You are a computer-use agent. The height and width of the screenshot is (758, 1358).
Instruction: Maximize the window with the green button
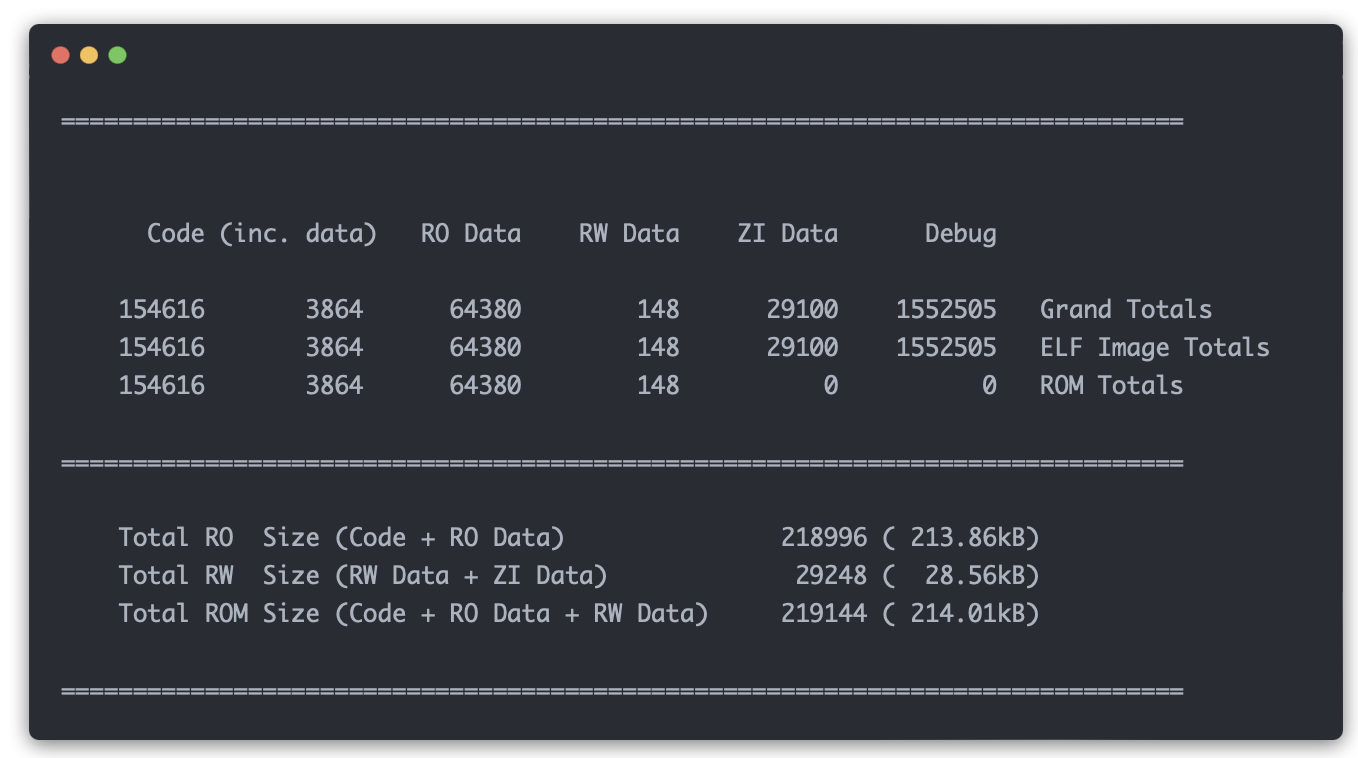click(117, 55)
